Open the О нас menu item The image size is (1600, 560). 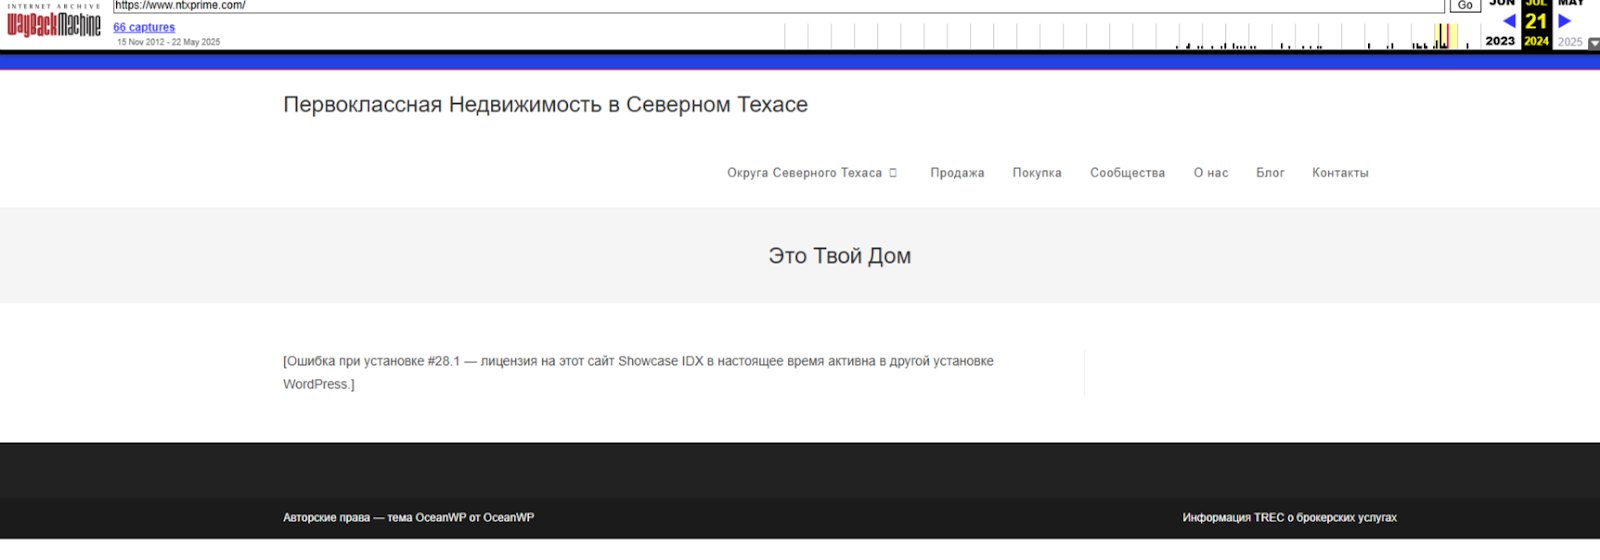click(x=1211, y=173)
